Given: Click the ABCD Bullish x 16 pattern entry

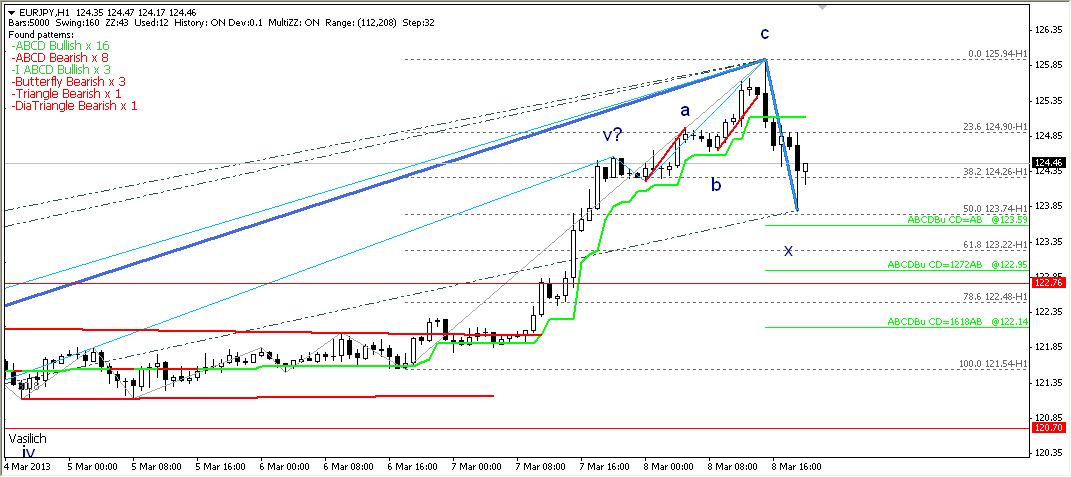Looking at the screenshot, I should (x=60, y=46).
